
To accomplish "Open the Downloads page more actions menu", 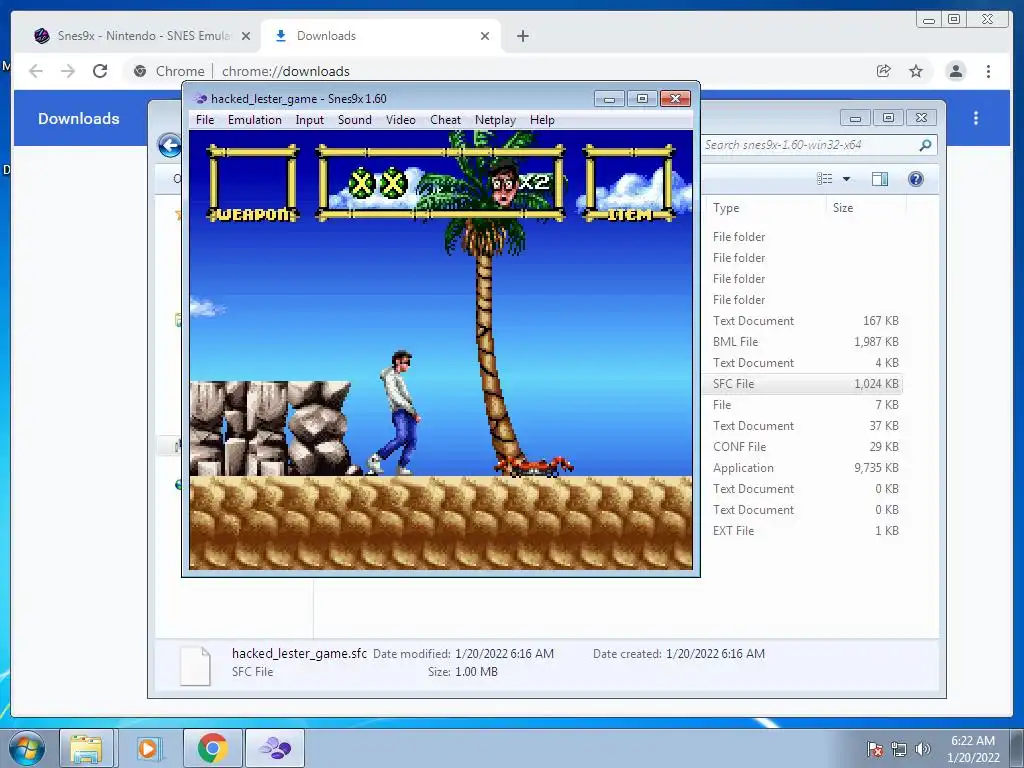I will coord(976,118).
